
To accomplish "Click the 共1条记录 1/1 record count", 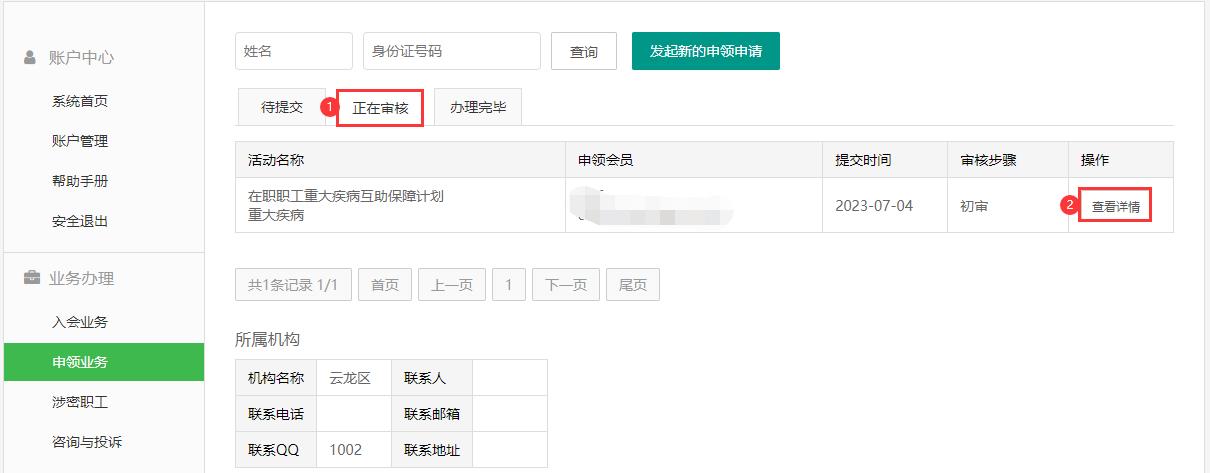I will pyautogui.click(x=293, y=285).
